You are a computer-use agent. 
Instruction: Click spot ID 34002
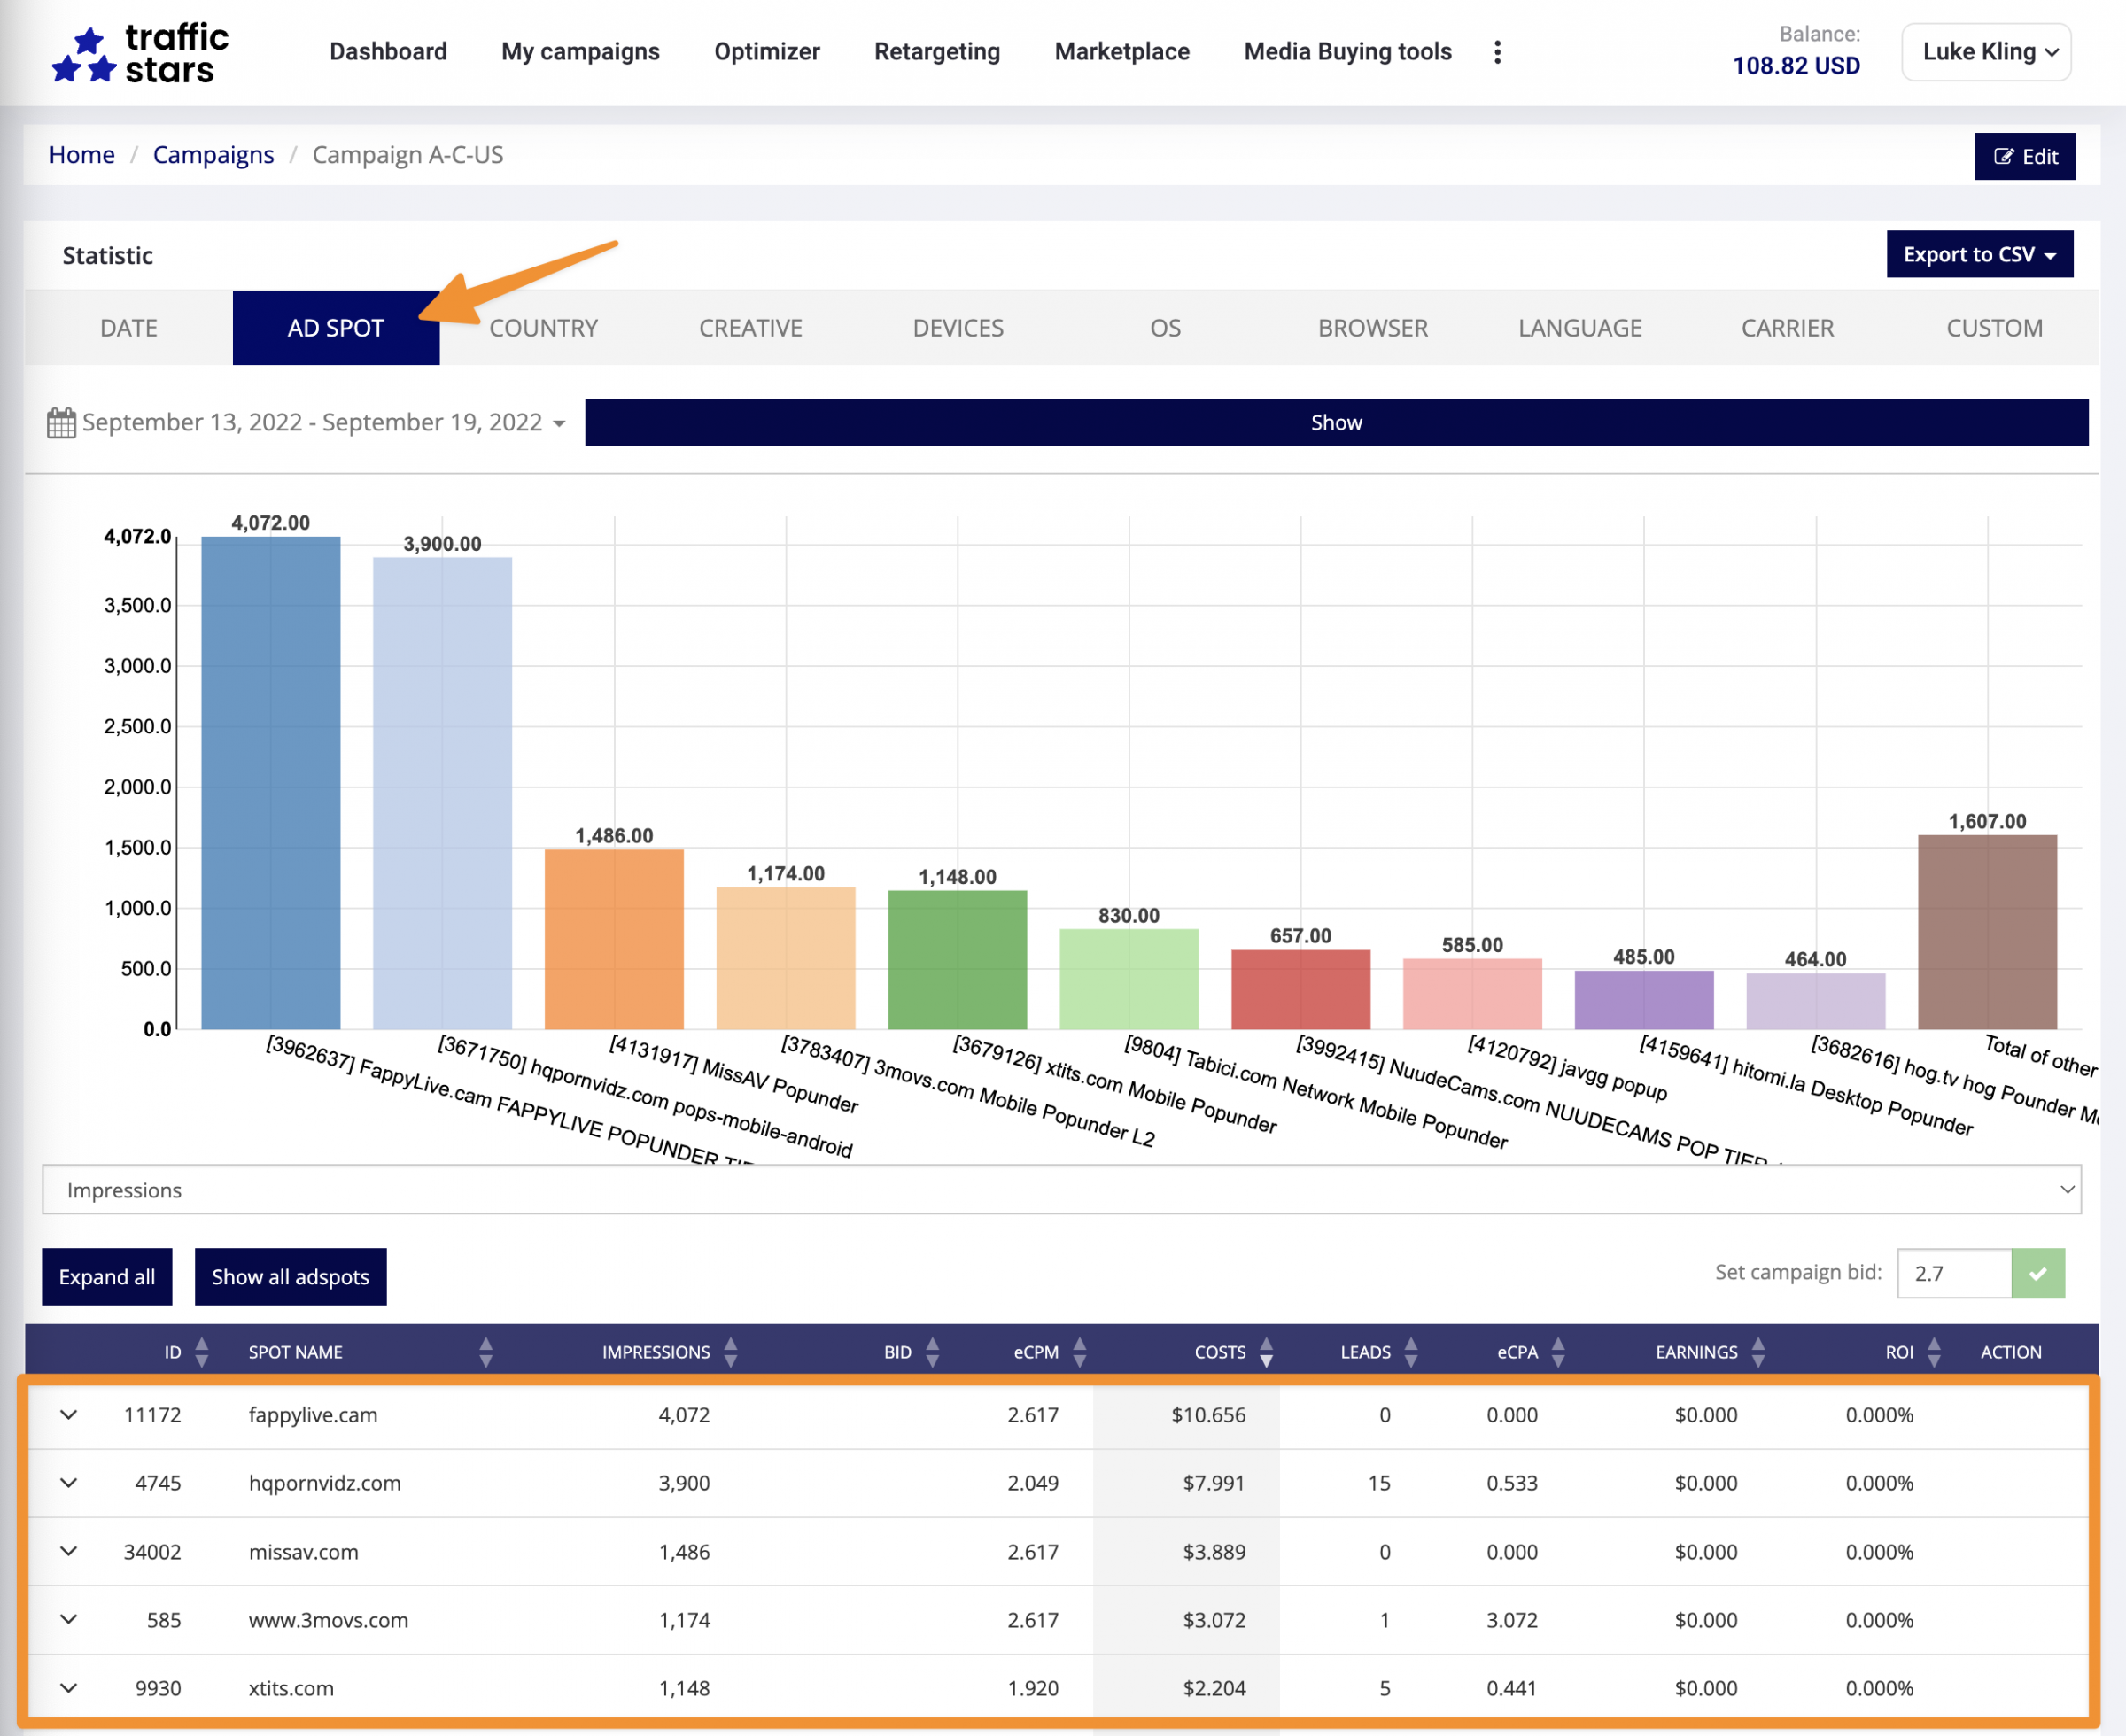152,1552
